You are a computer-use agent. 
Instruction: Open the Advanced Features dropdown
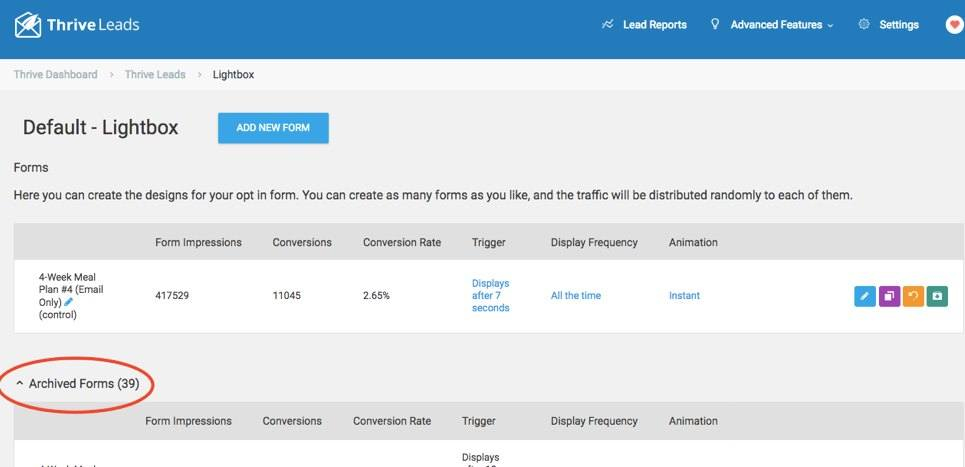pos(782,25)
